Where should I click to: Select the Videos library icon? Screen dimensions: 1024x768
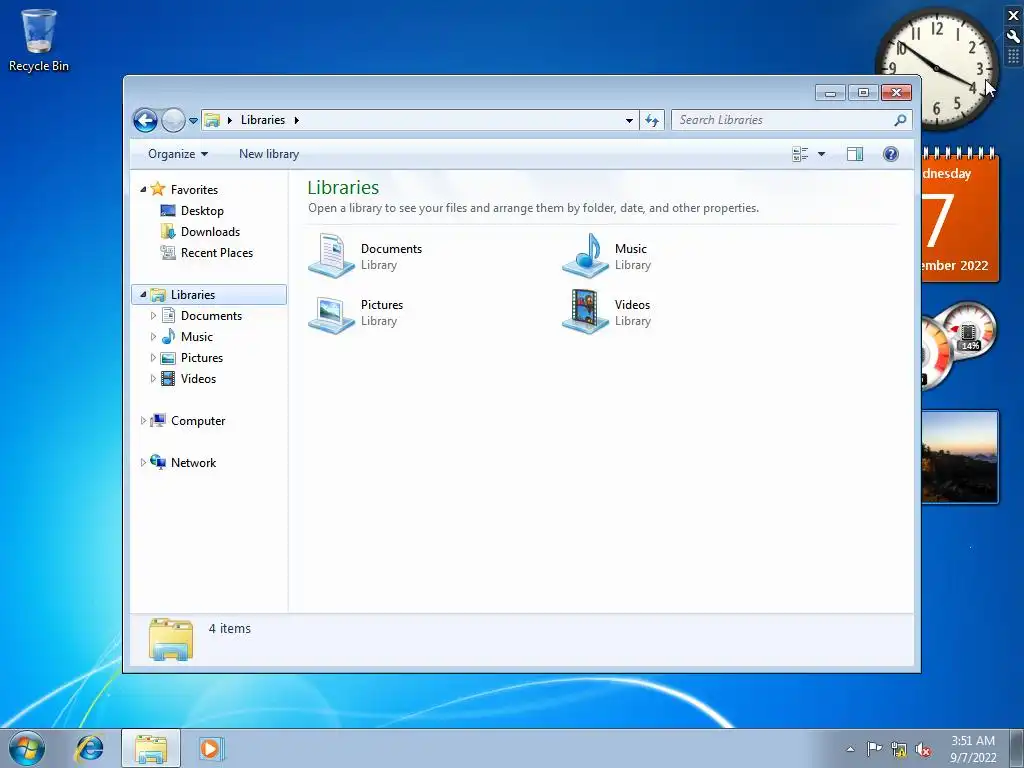click(x=586, y=312)
